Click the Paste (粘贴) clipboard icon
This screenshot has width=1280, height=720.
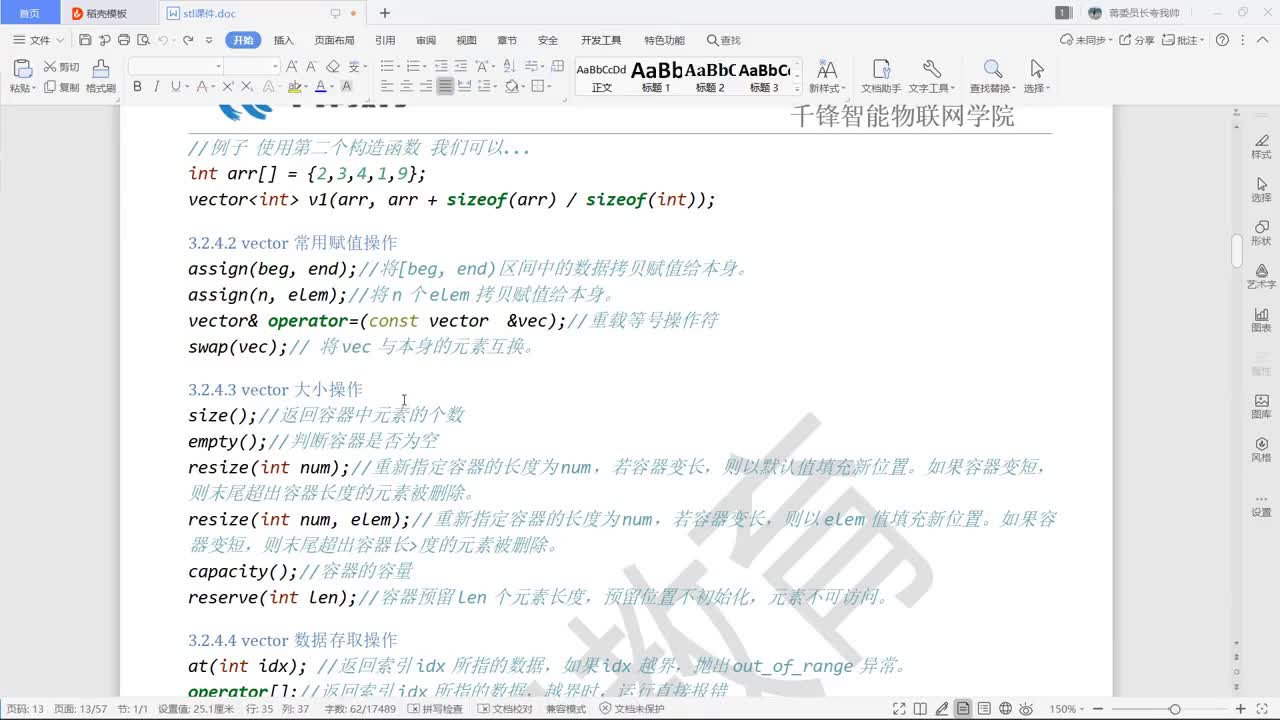tap(22, 69)
